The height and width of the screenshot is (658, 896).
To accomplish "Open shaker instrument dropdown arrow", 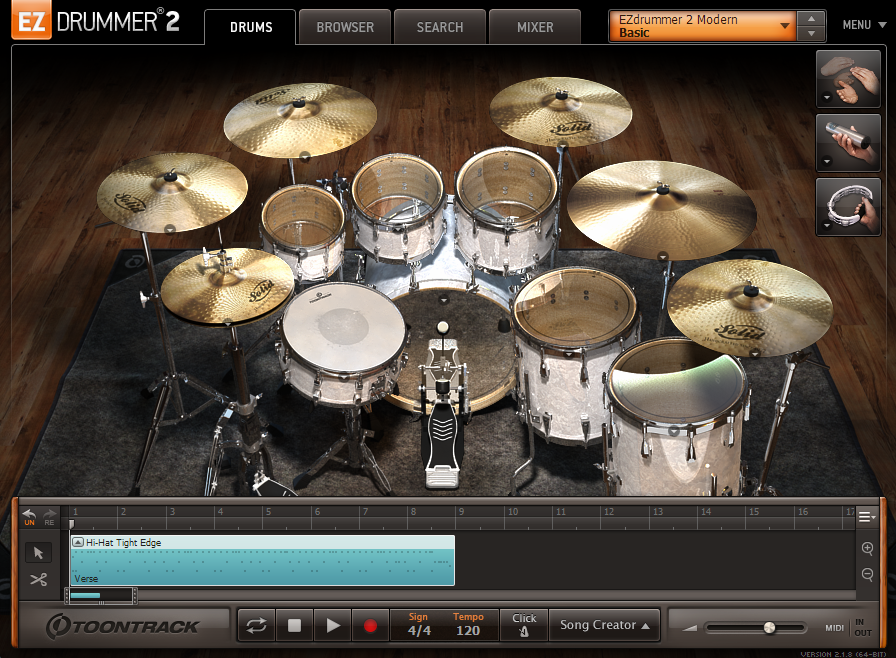I will tap(827, 162).
